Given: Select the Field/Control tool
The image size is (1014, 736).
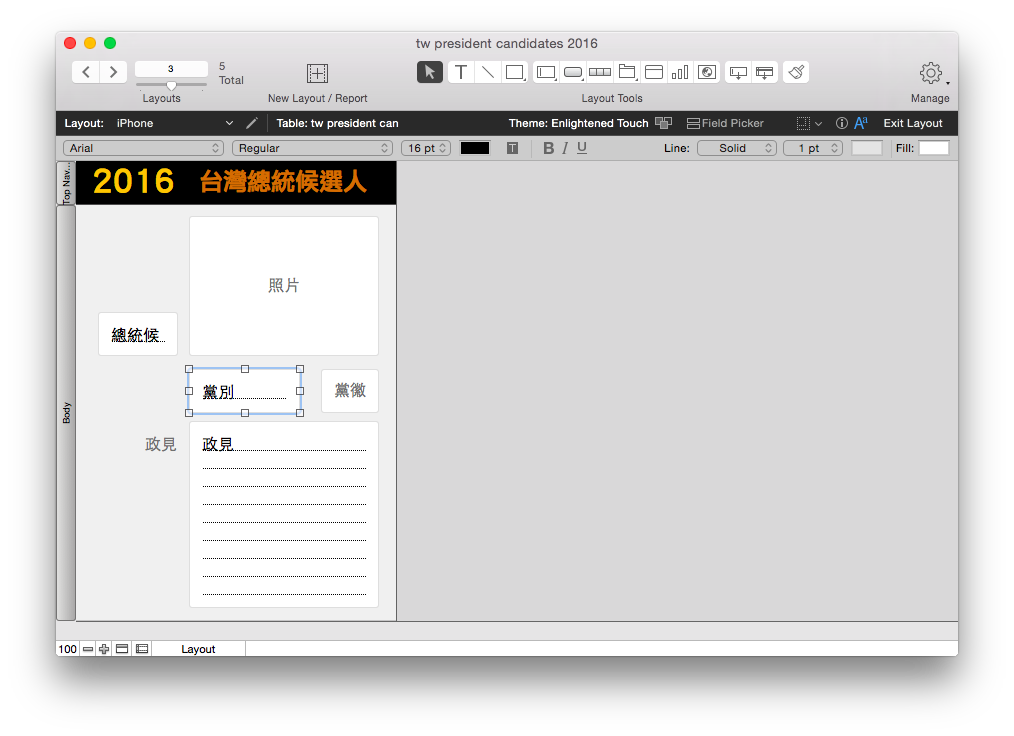Looking at the screenshot, I should tap(546, 72).
